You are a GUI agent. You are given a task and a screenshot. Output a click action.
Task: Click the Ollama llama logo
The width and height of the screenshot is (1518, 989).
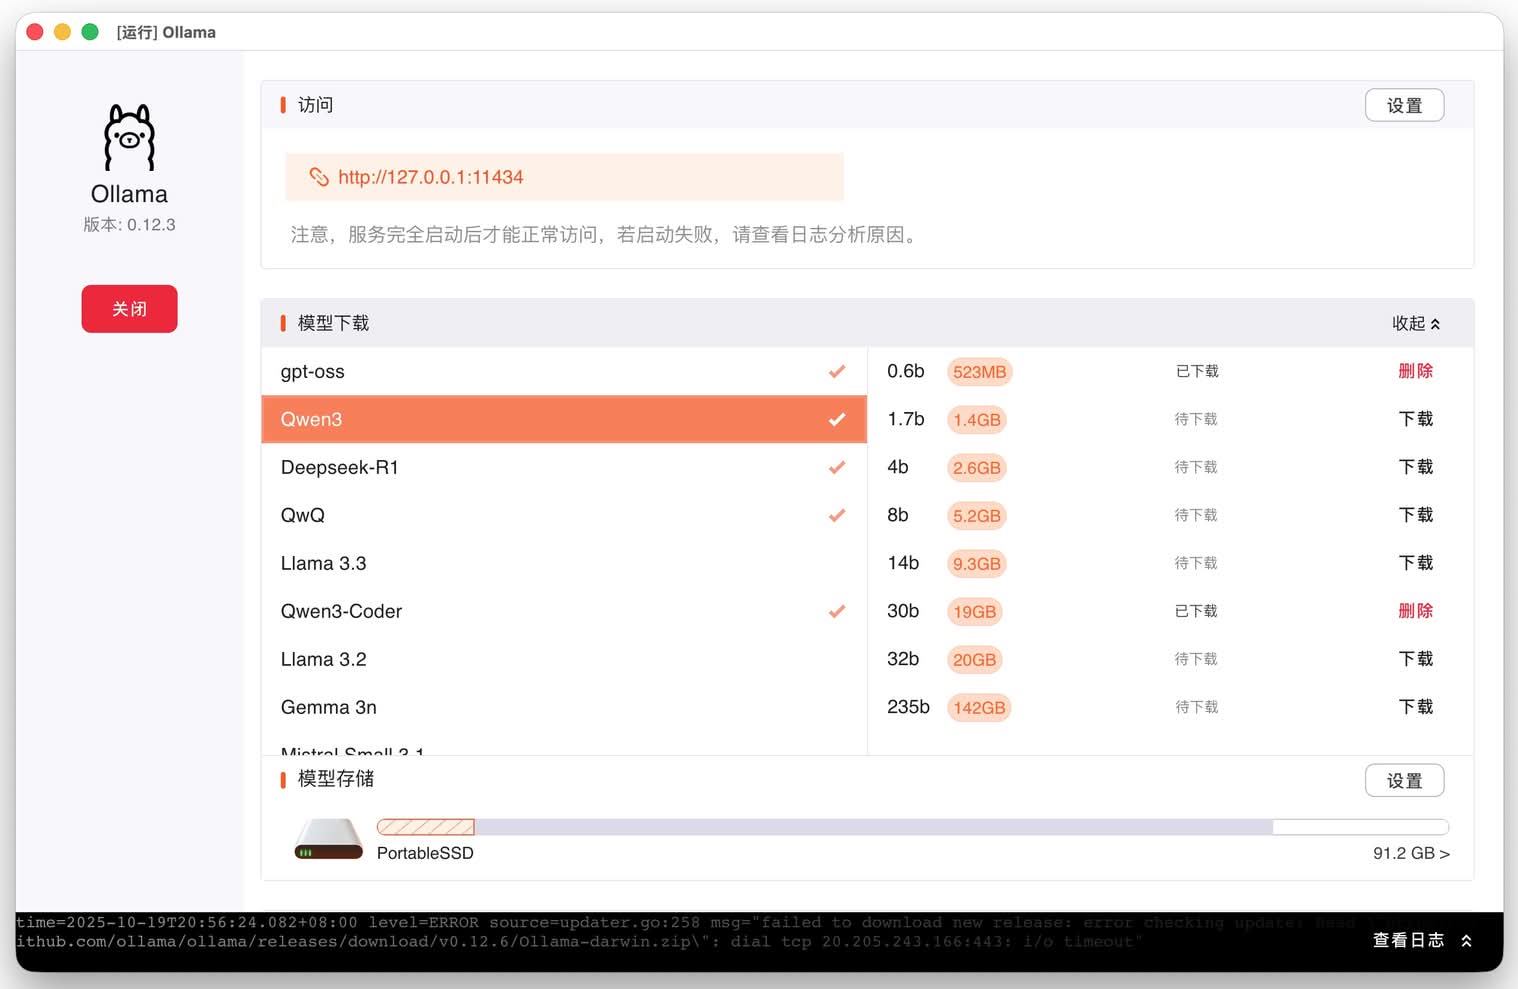130,137
